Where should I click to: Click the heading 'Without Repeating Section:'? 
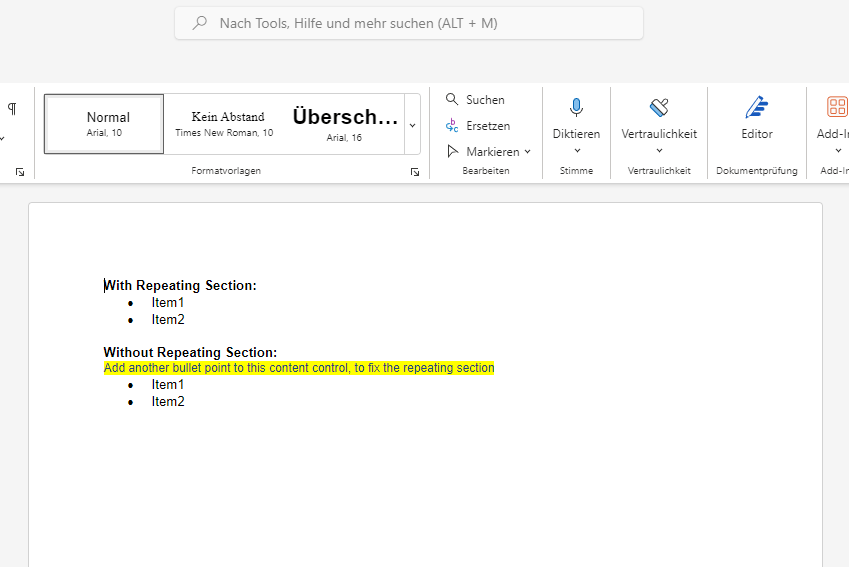190,353
